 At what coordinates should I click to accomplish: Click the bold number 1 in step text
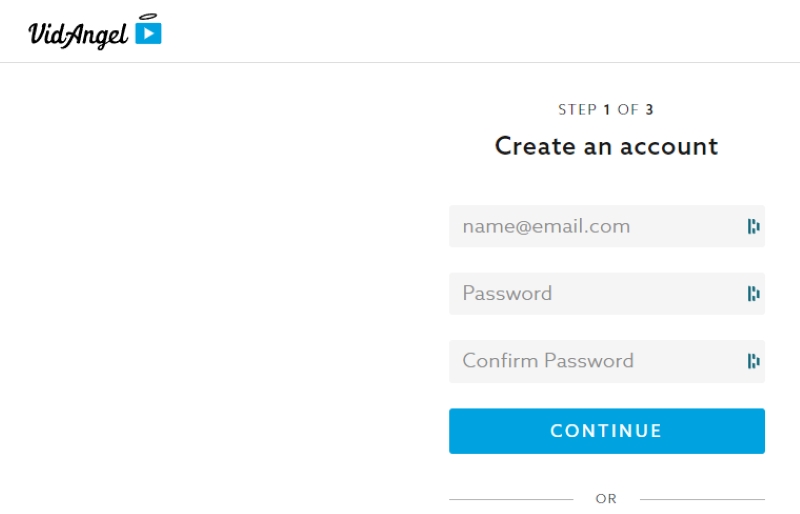pyautogui.click(x=607, y=110)
